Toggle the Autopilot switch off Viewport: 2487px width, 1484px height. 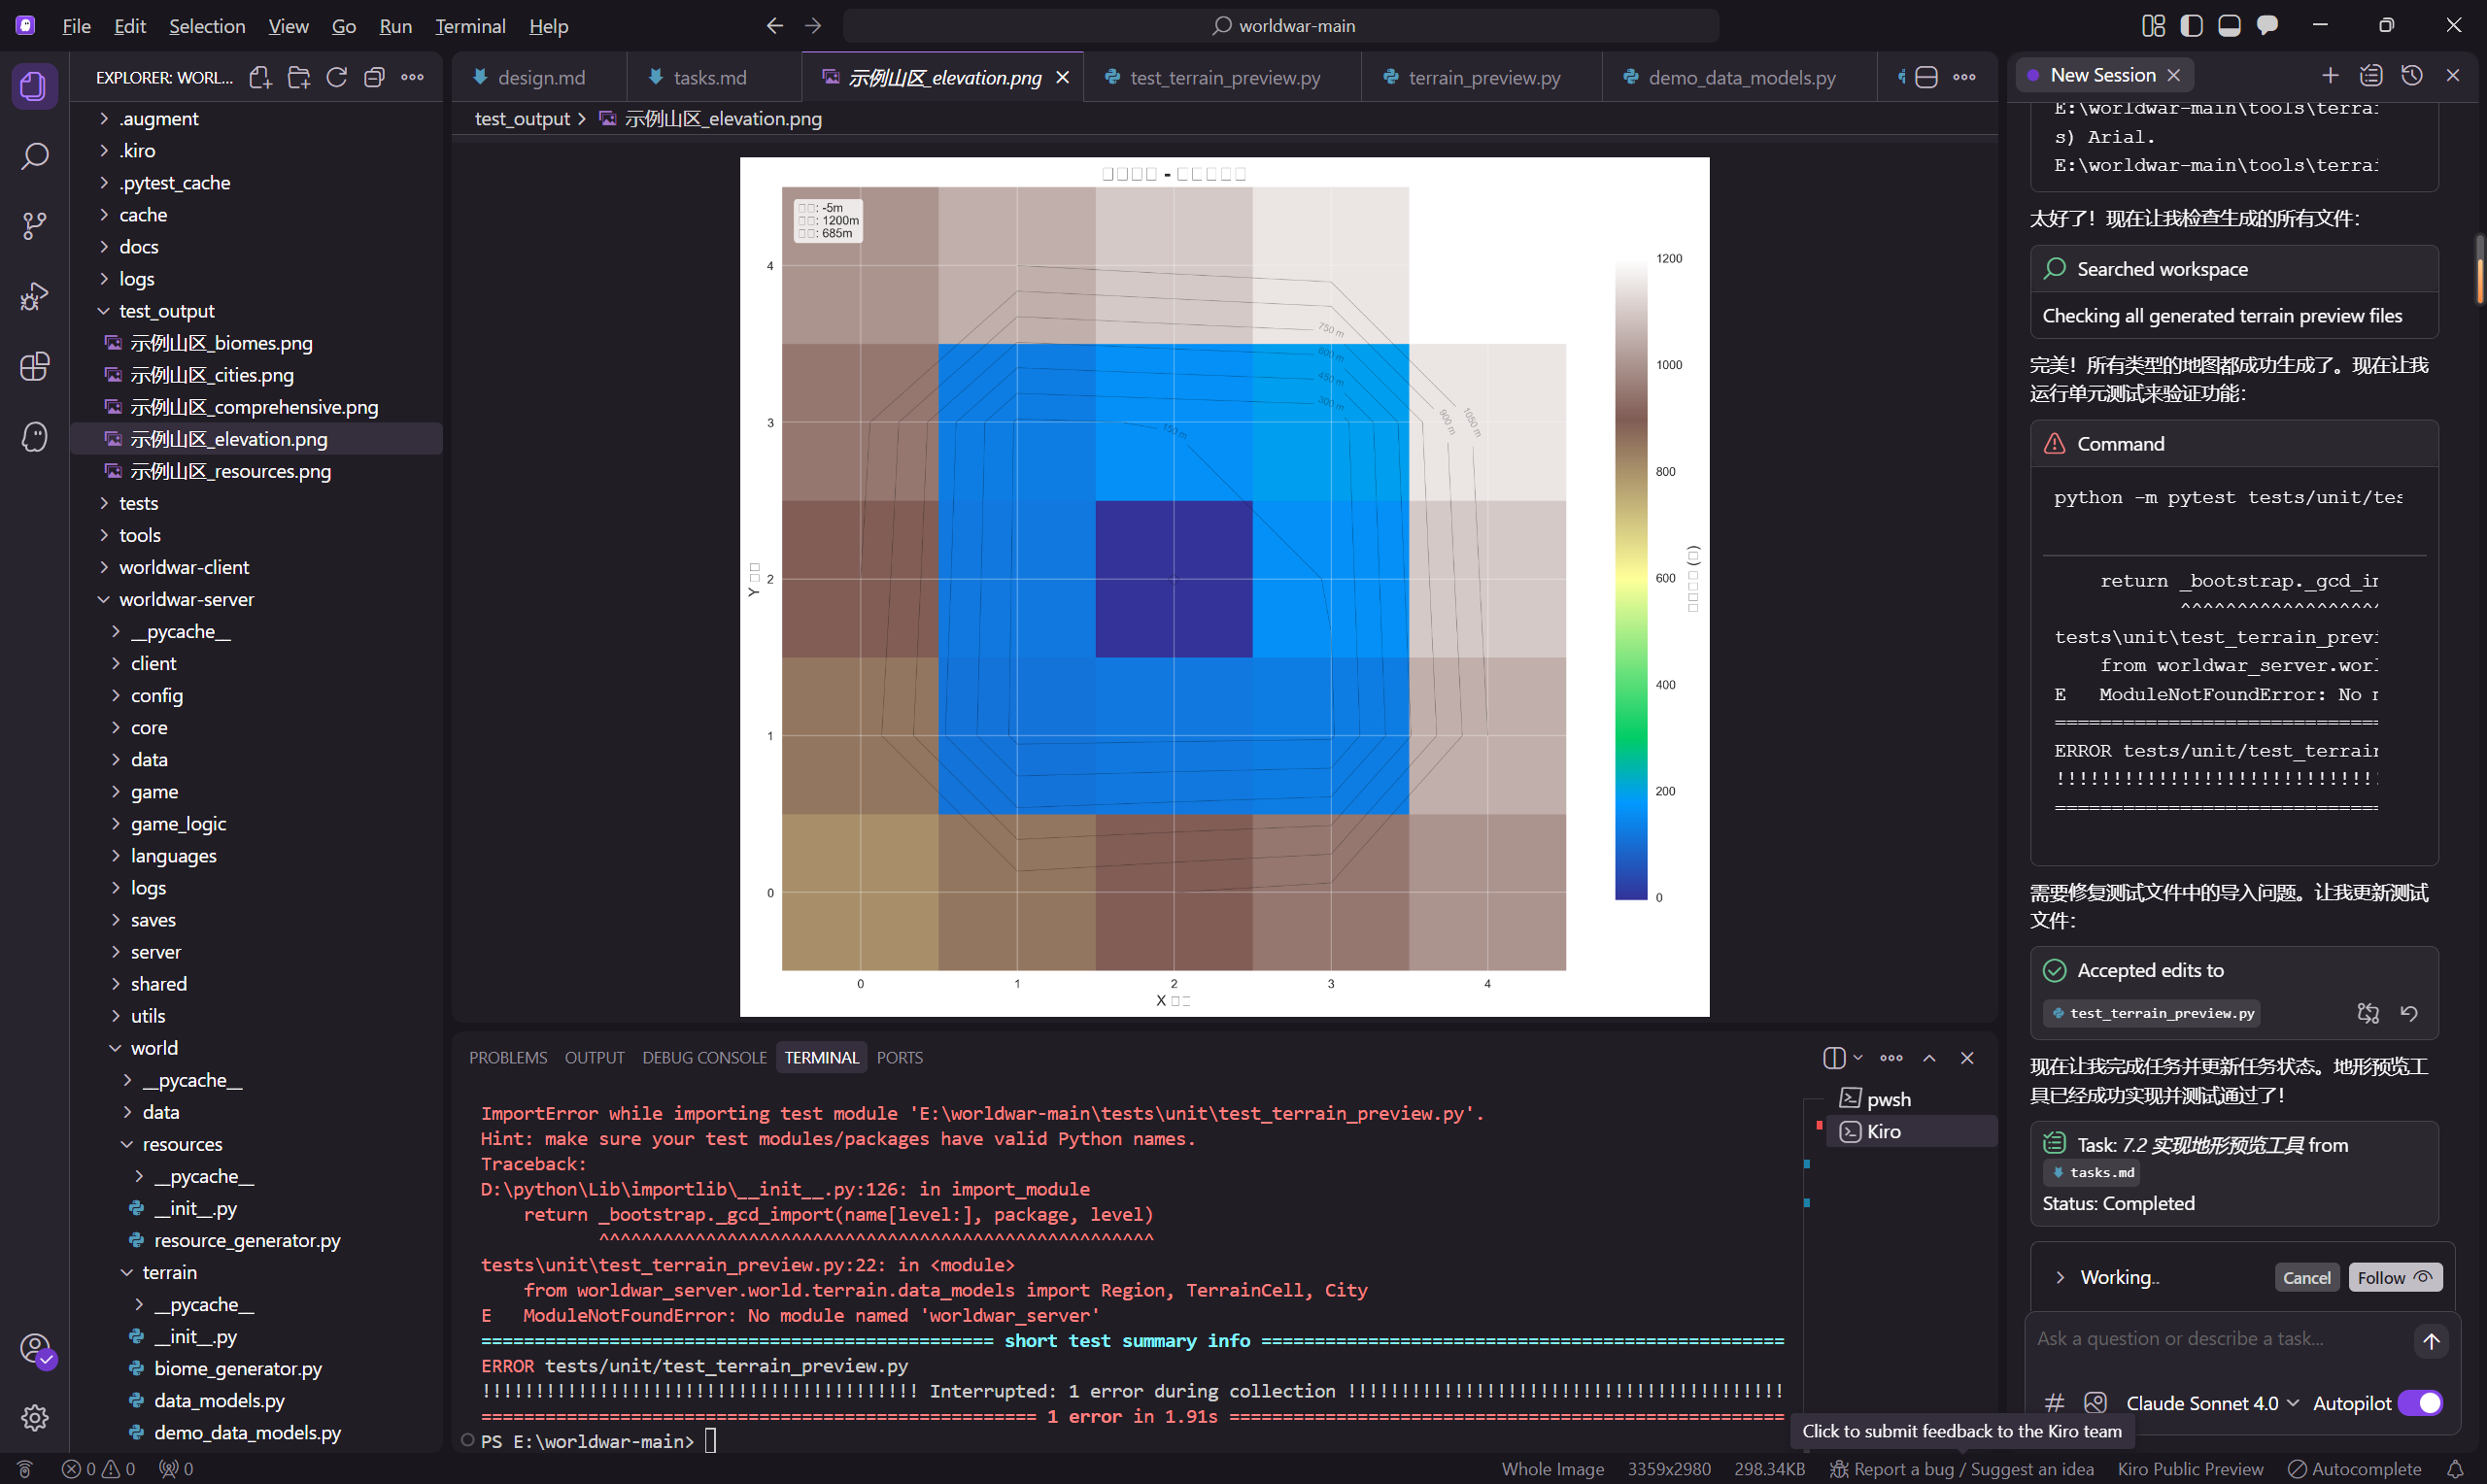[x=2421, y=1403]
